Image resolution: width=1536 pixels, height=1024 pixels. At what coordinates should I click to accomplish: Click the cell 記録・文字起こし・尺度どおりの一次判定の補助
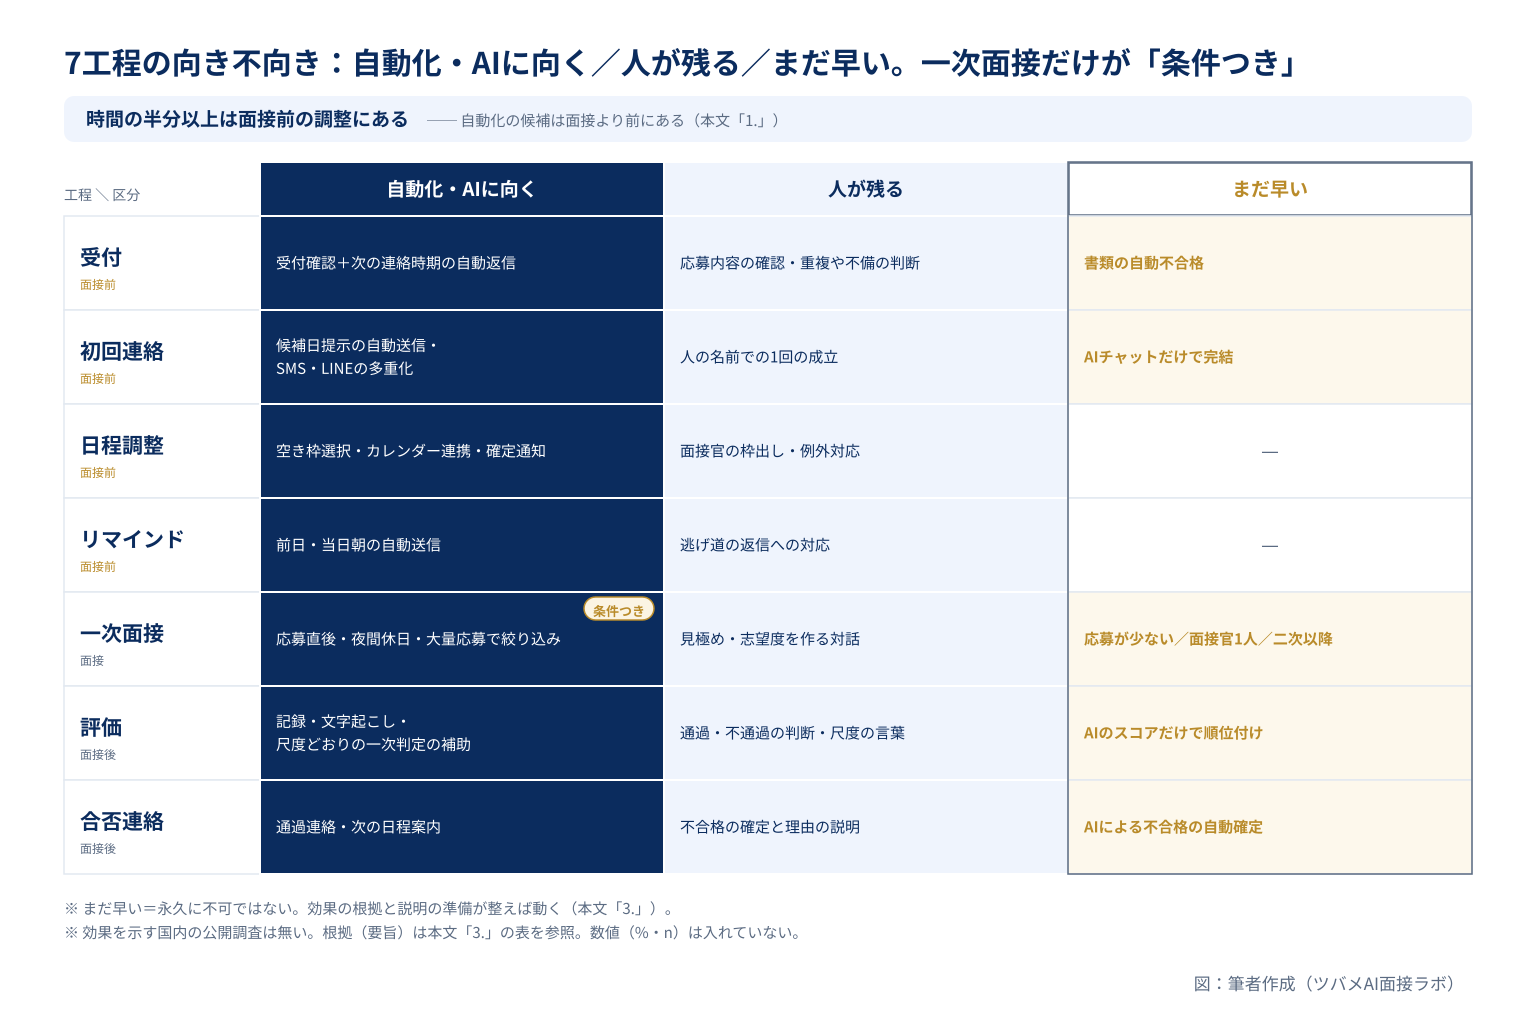(x=462, y=733)
